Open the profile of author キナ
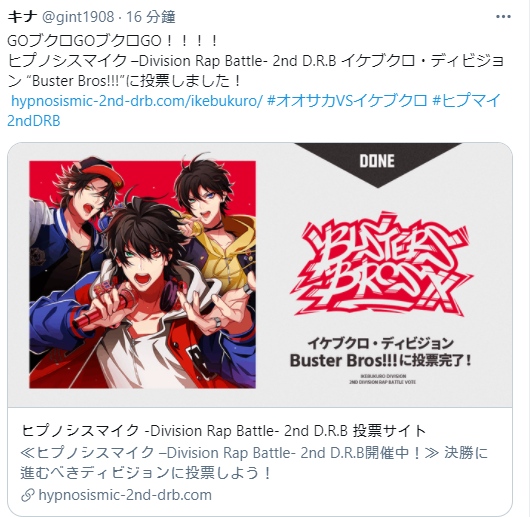The width and height of the screenshot is (531, 517). [22, 17]
